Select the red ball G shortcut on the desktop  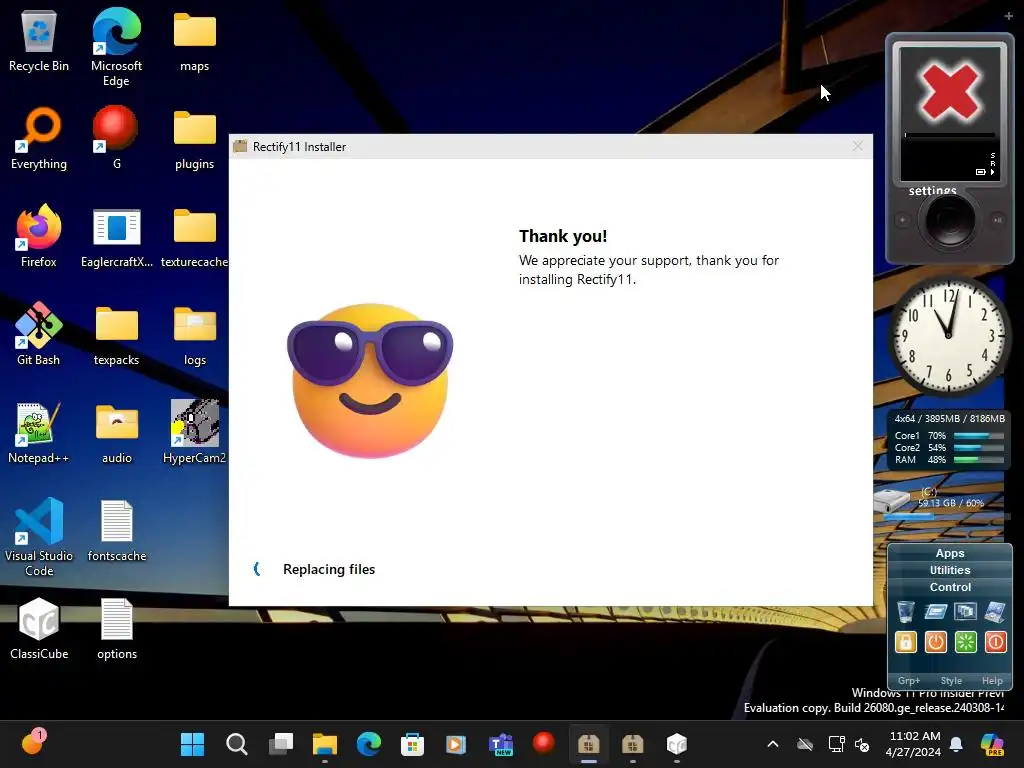click(x=116, y=139)
